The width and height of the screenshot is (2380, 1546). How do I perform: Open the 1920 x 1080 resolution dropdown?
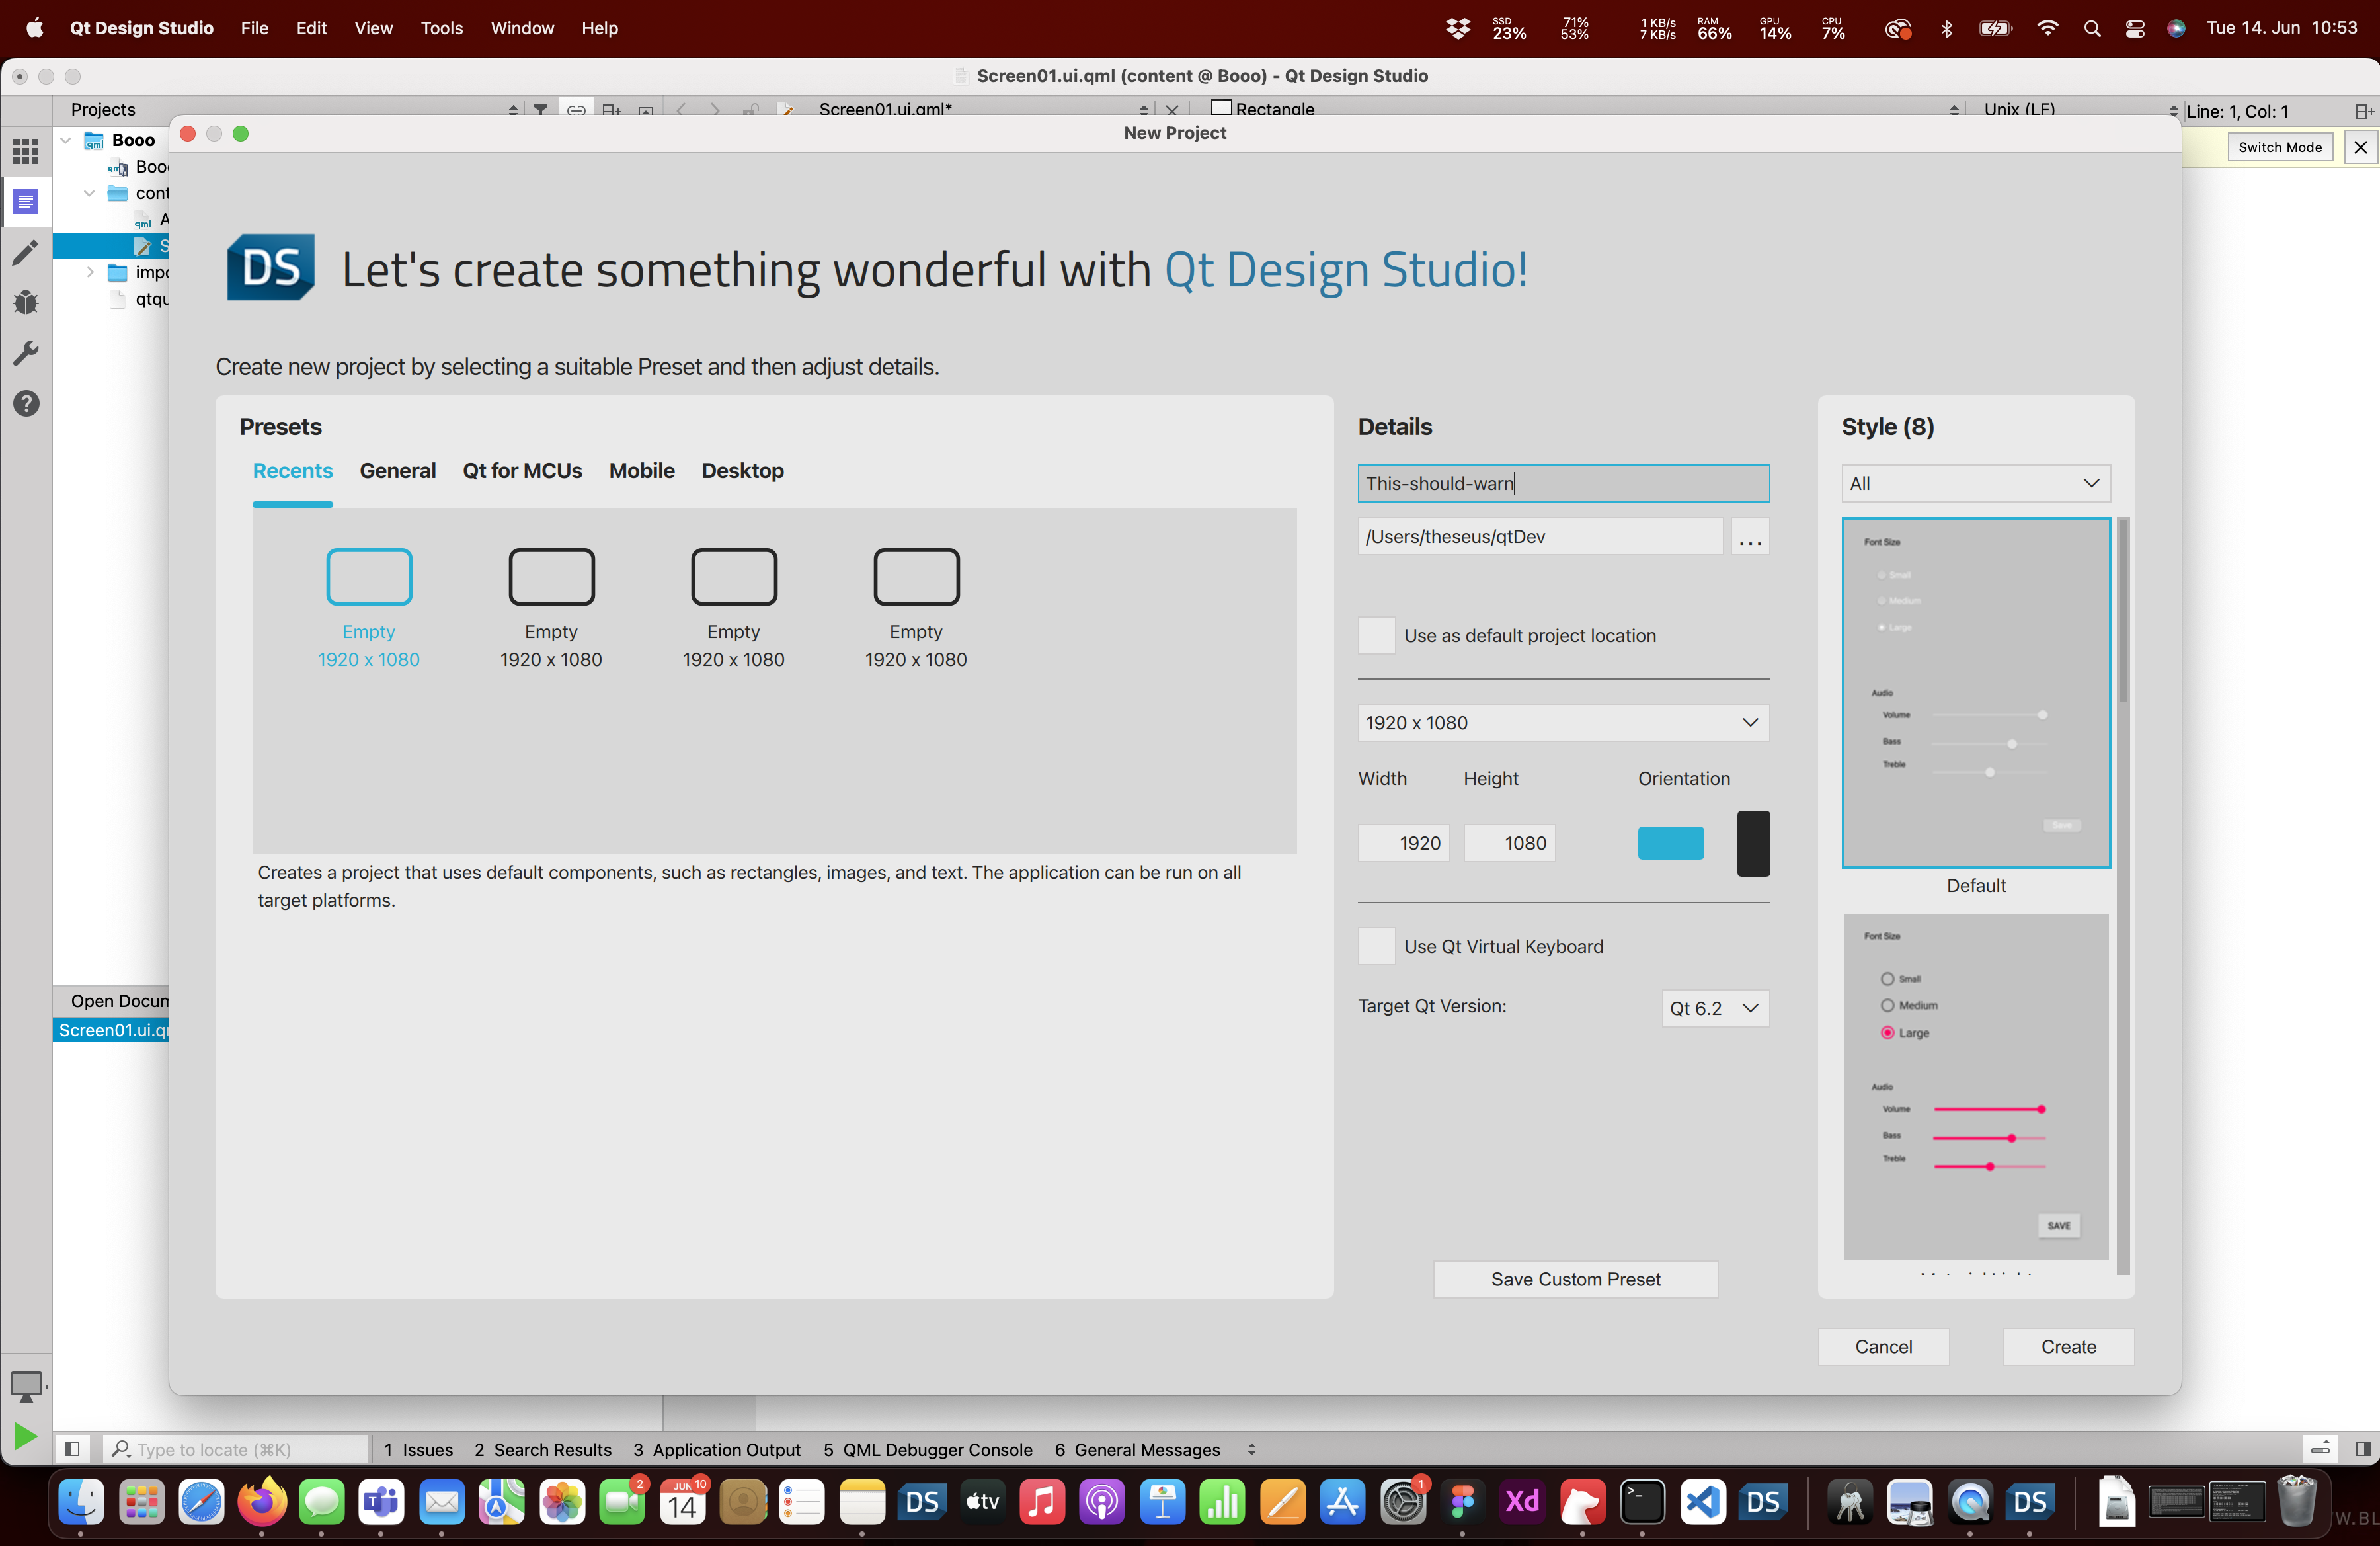tap(1562, 723)
